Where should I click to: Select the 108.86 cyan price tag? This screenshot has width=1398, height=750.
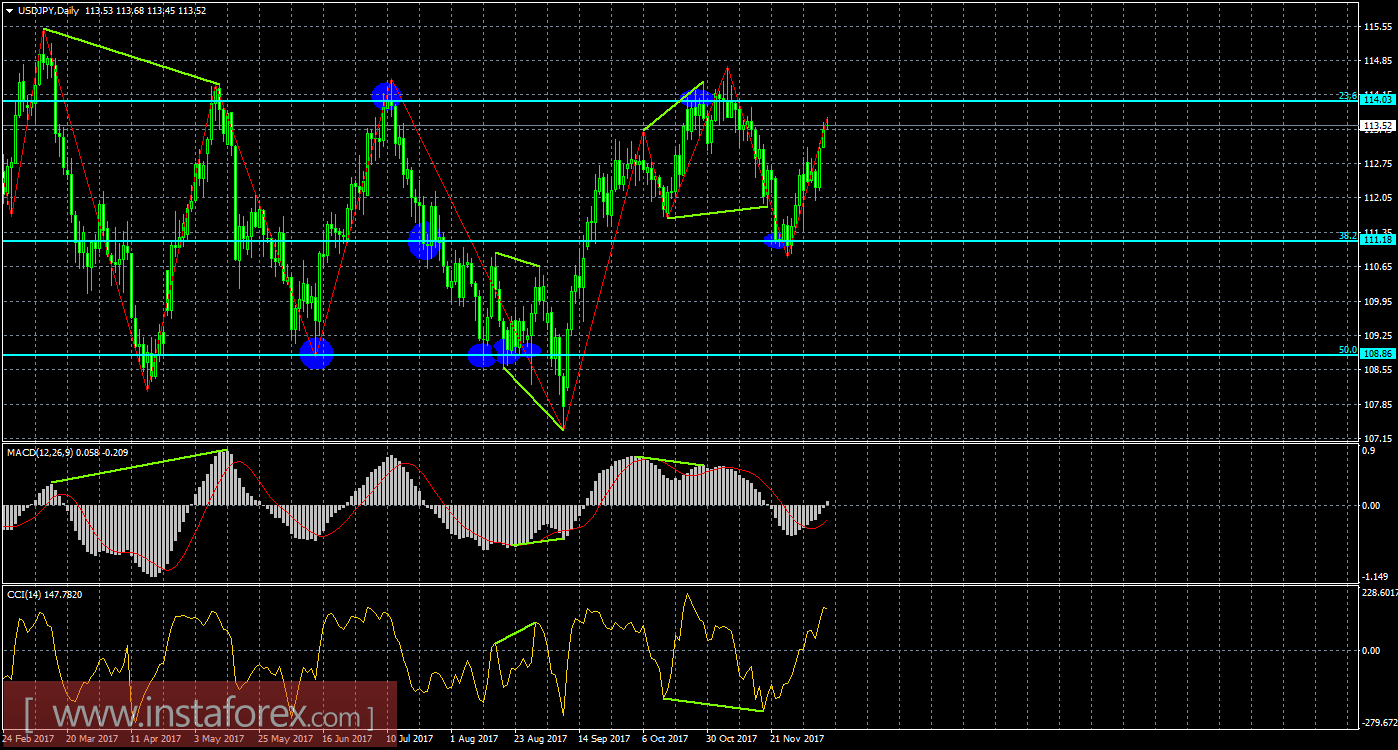(x=1379, y=353)
